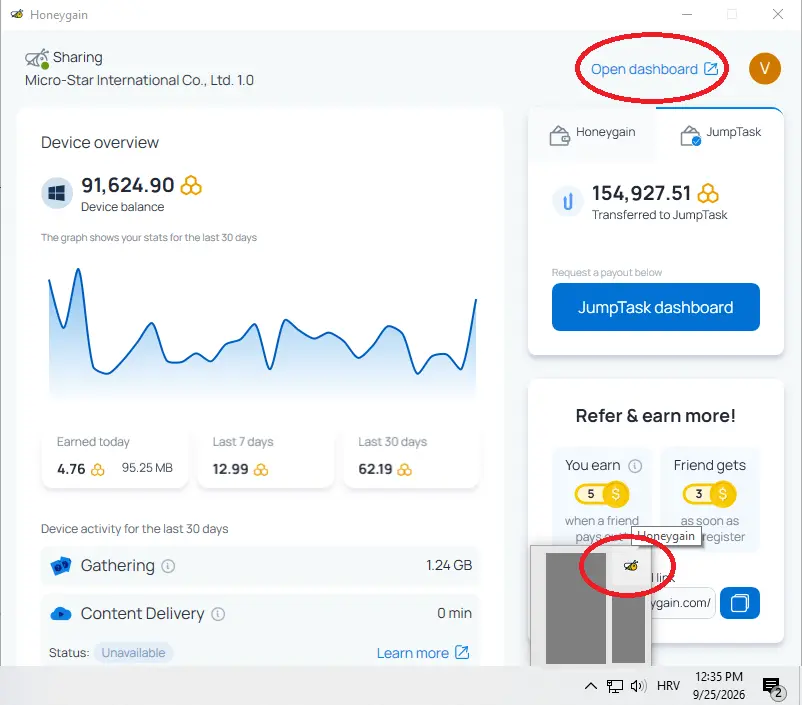Open the taskbar clock and date
The image size is (802, 705).
point(719,686)
